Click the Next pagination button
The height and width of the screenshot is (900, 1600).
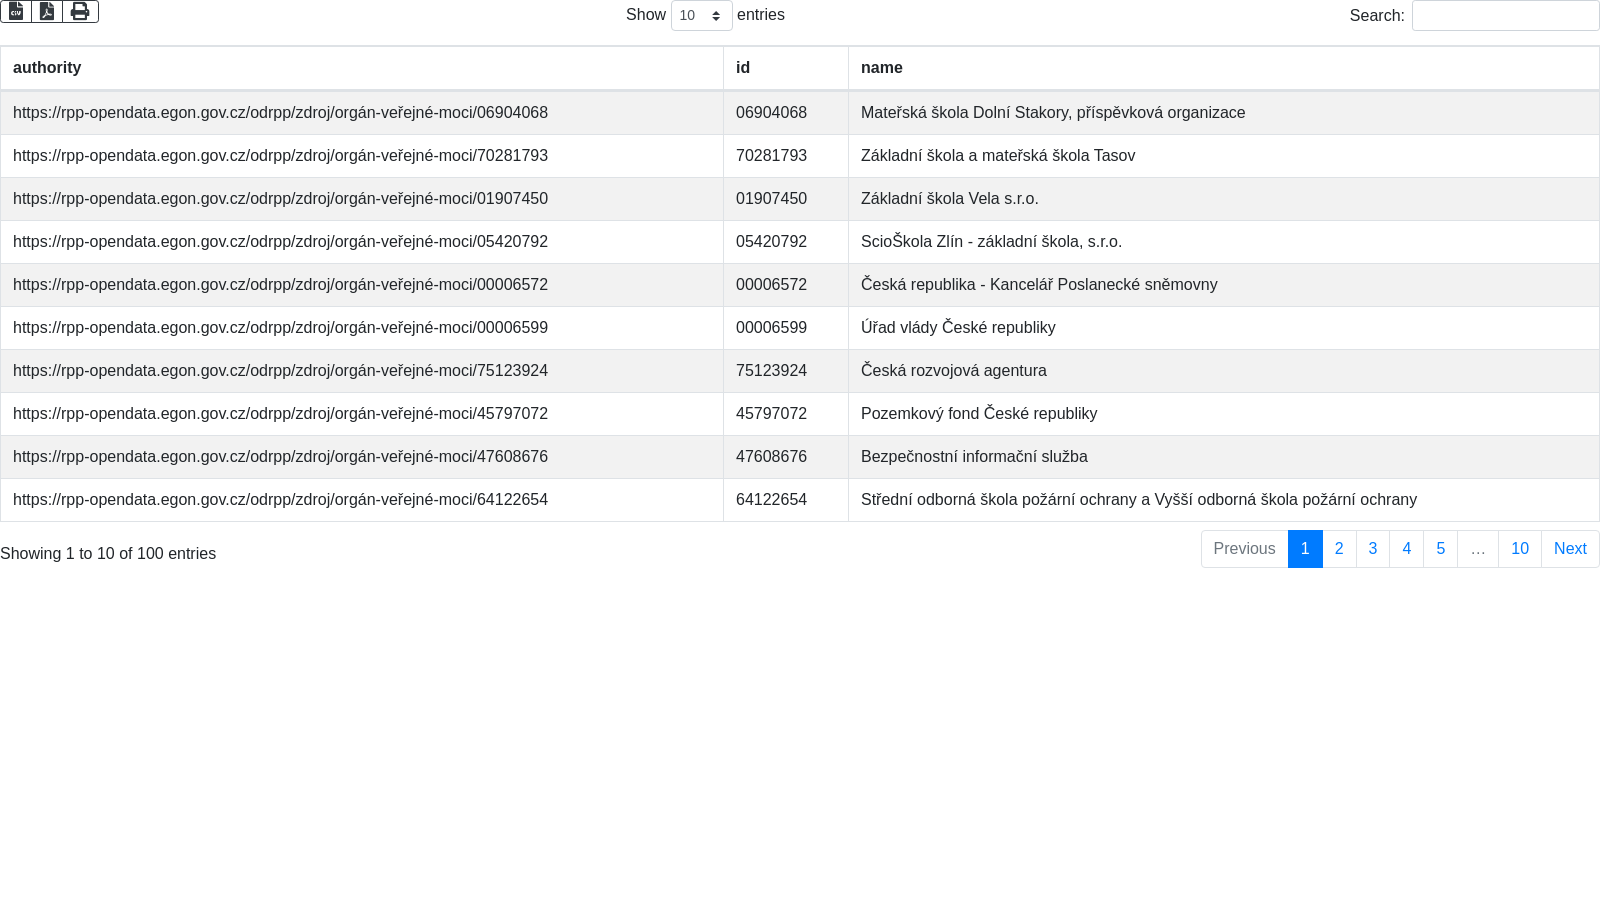[1569, 549]
